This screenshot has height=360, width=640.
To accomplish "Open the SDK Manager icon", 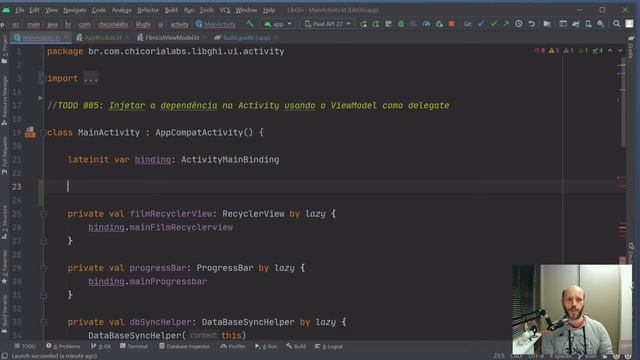I will (x=601, y=24).
